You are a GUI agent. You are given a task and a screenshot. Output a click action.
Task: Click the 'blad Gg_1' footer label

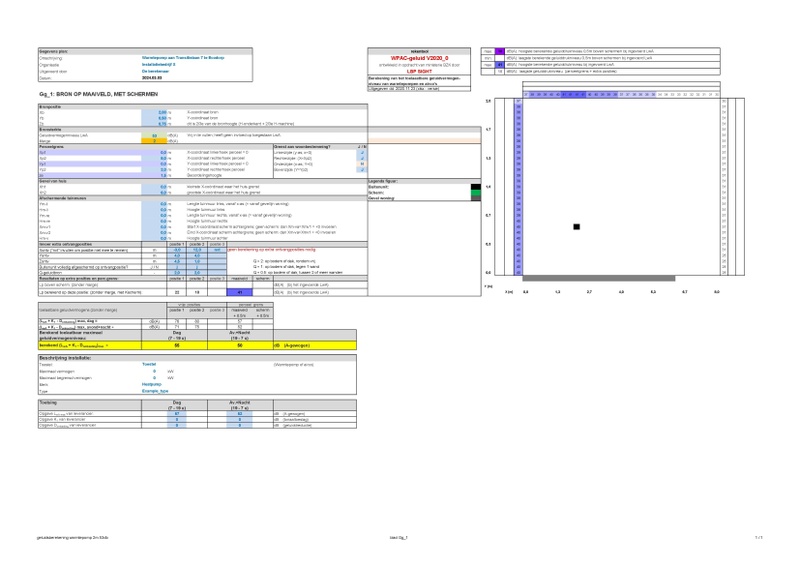398,537
